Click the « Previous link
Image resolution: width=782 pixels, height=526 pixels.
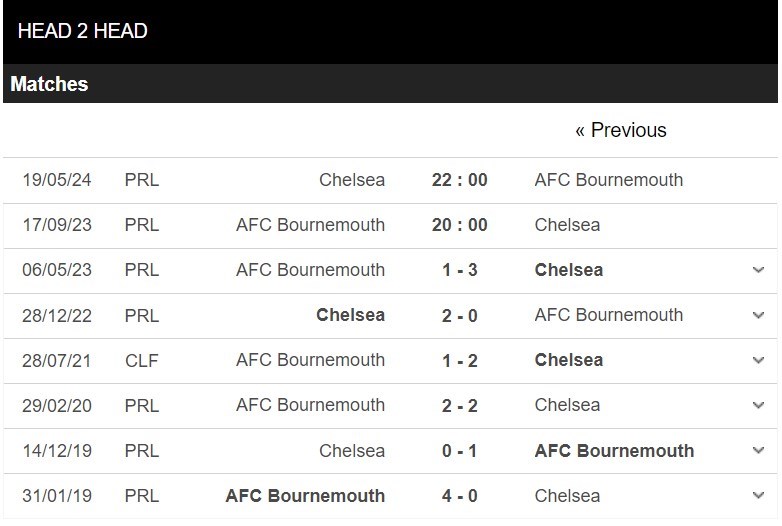(x=620, y=130)
